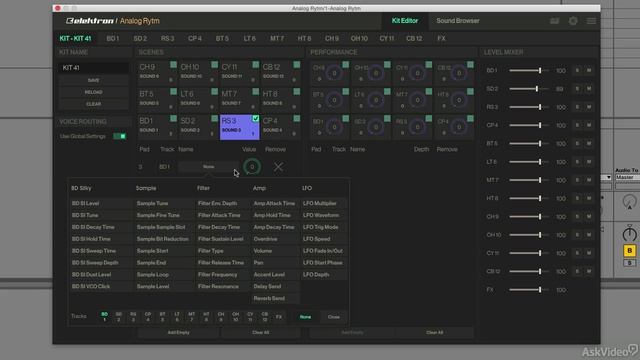Mute the BD1 channel in Level Mixer
640x360 pixels.
point(589,70)
